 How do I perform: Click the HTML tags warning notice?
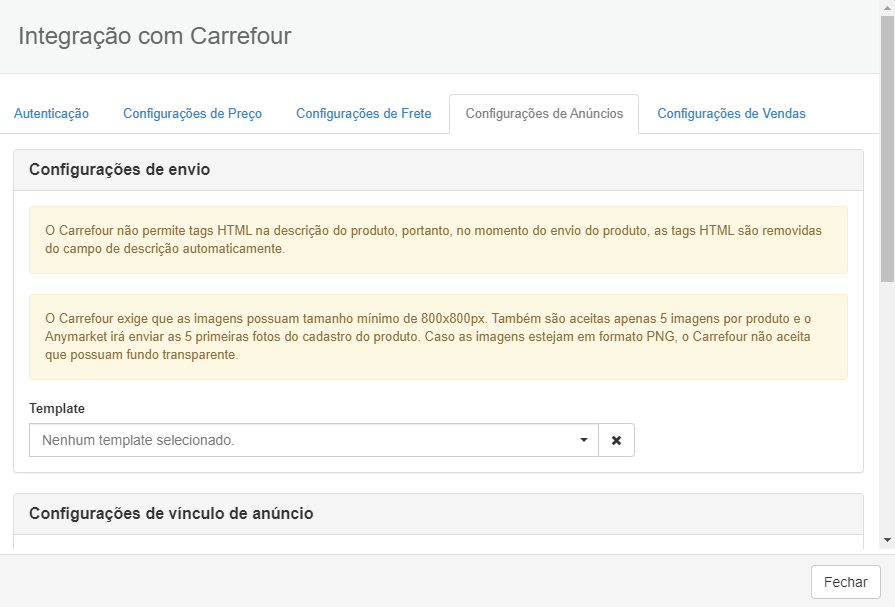[x=438, y=240]
